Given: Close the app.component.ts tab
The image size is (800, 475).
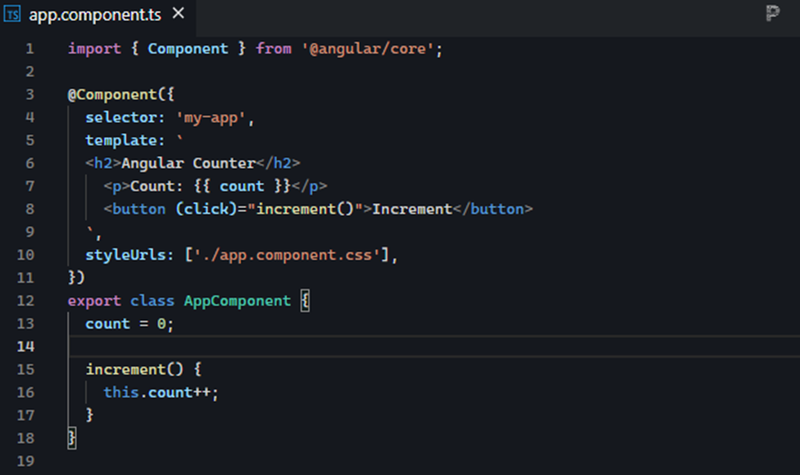Looking at the screenshot, I should (178, 15).
